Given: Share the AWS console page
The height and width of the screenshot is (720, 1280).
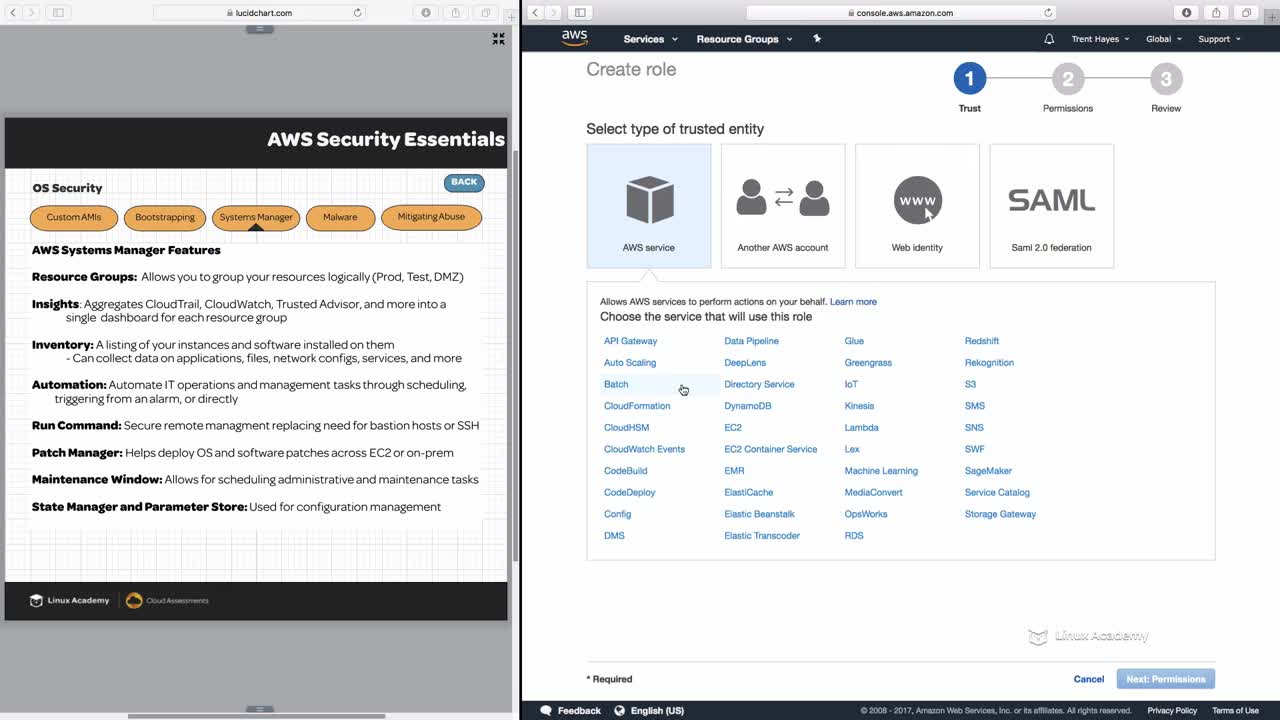Looking at the screenshot, I should point(1216,13).
